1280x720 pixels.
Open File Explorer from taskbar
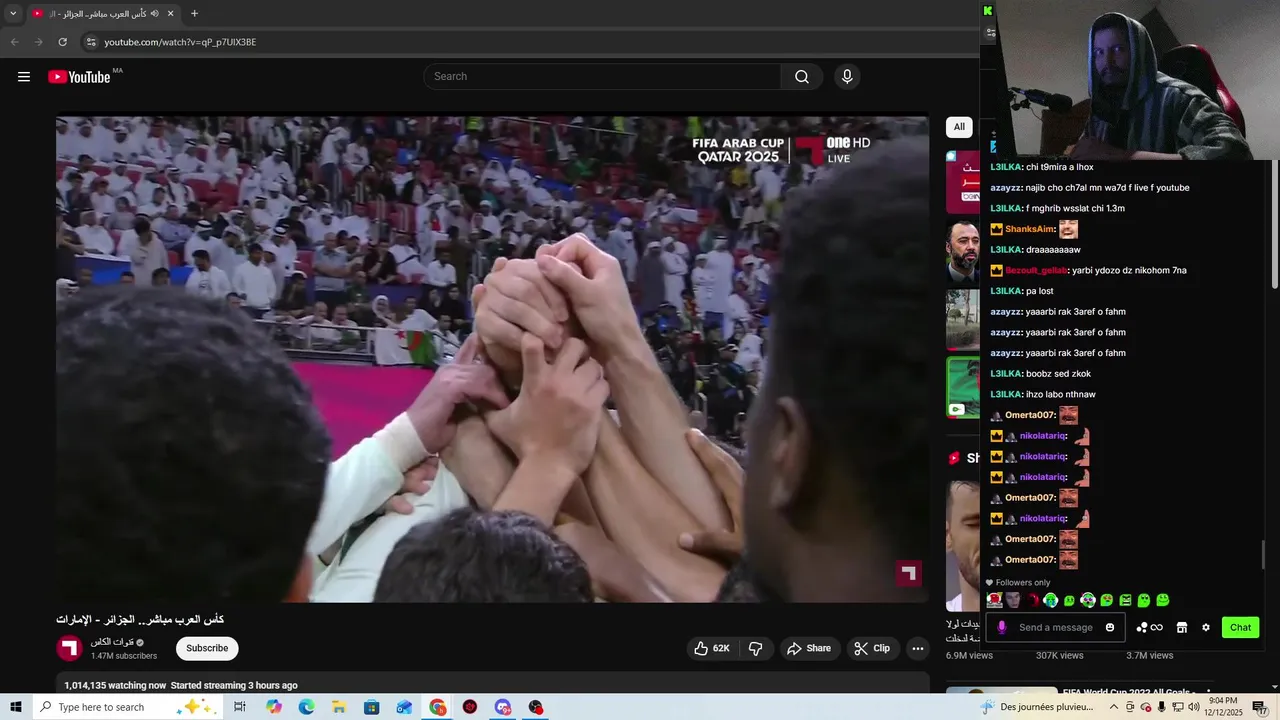[339, 707]
